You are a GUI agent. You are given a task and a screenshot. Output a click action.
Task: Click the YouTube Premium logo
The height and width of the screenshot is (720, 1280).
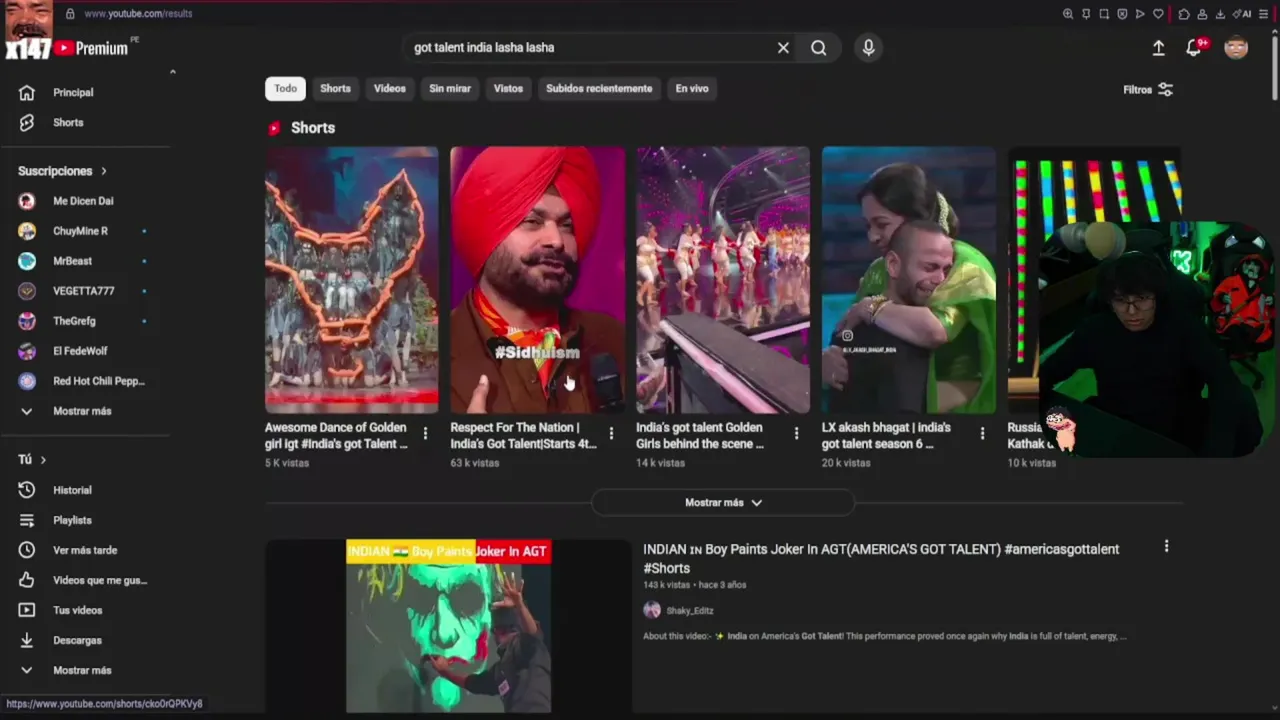point(92,48)
